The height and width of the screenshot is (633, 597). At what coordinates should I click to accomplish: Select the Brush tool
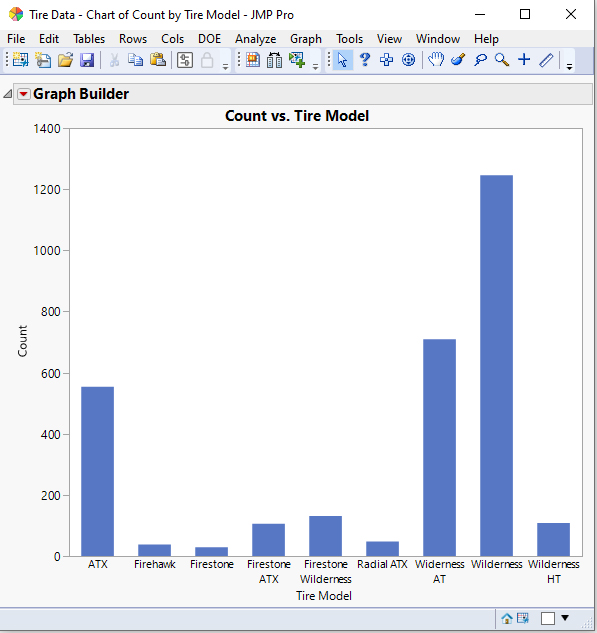458,59
